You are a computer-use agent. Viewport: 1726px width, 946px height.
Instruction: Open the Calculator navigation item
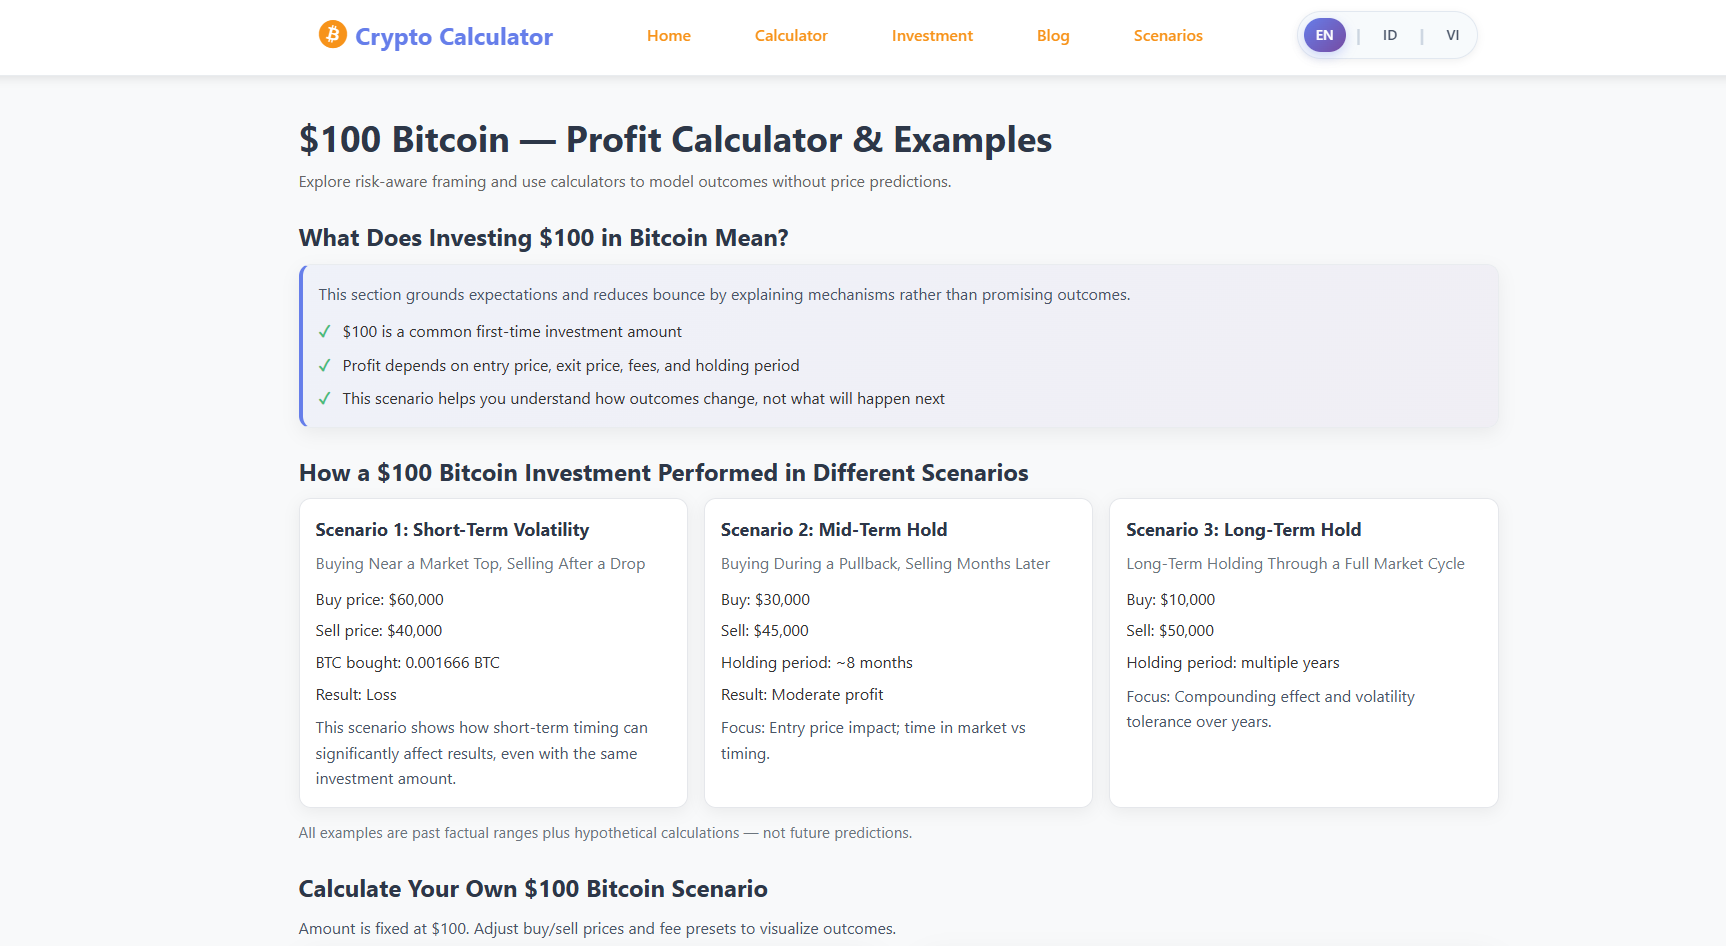pos(791,35)
